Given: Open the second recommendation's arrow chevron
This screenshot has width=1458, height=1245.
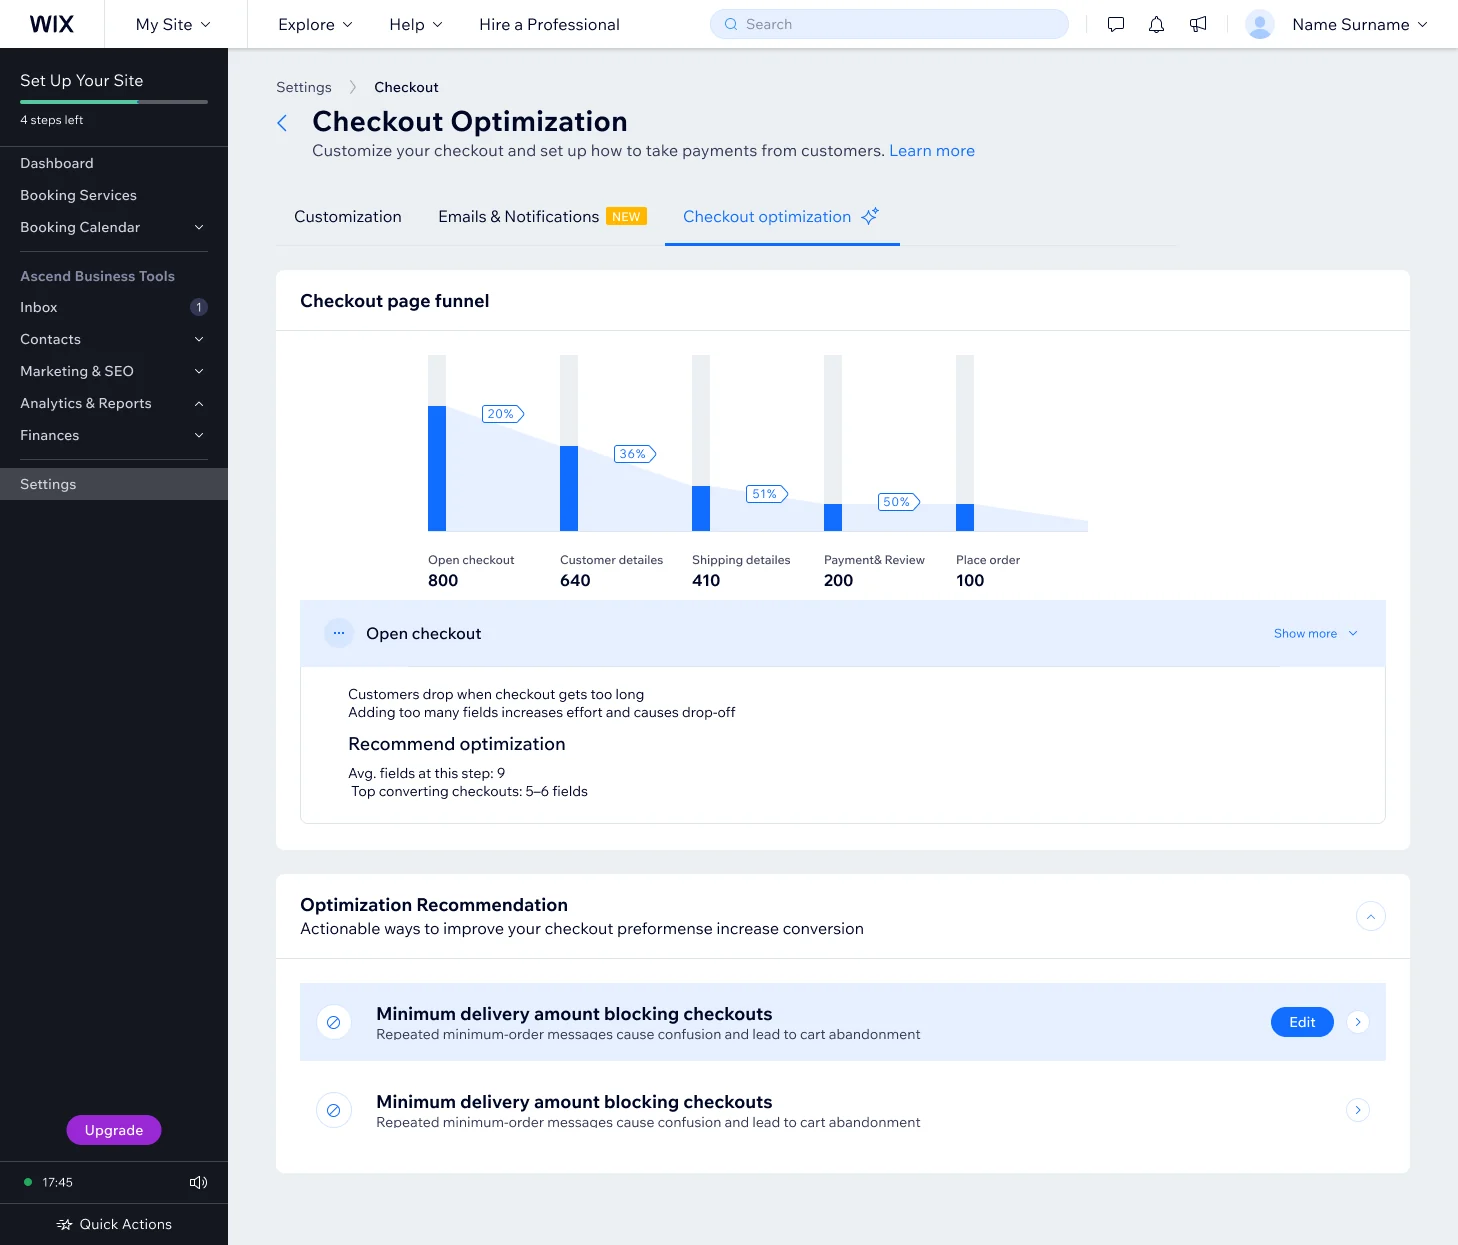Looking at the screenshot, I should [x=1358, y=1110].
